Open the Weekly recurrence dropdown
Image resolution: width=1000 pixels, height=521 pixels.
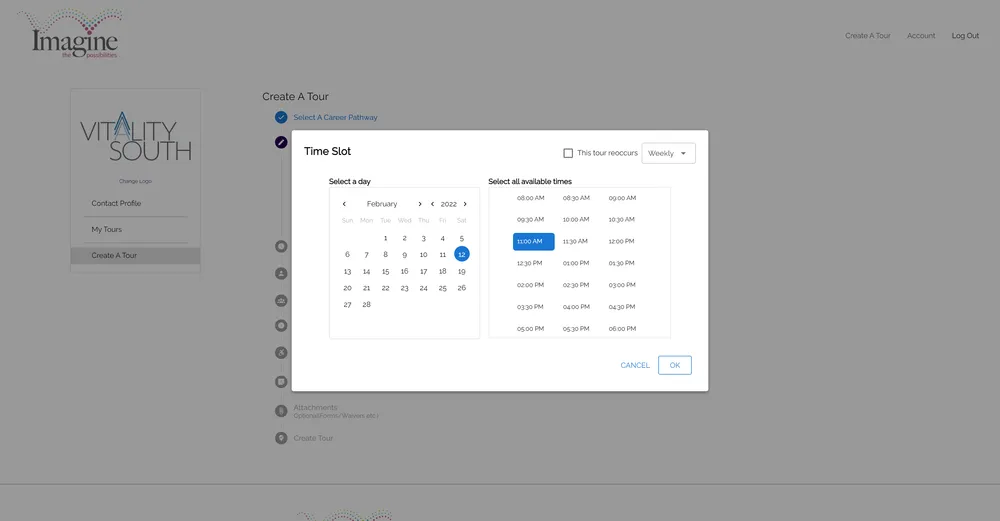coord(668,153)
